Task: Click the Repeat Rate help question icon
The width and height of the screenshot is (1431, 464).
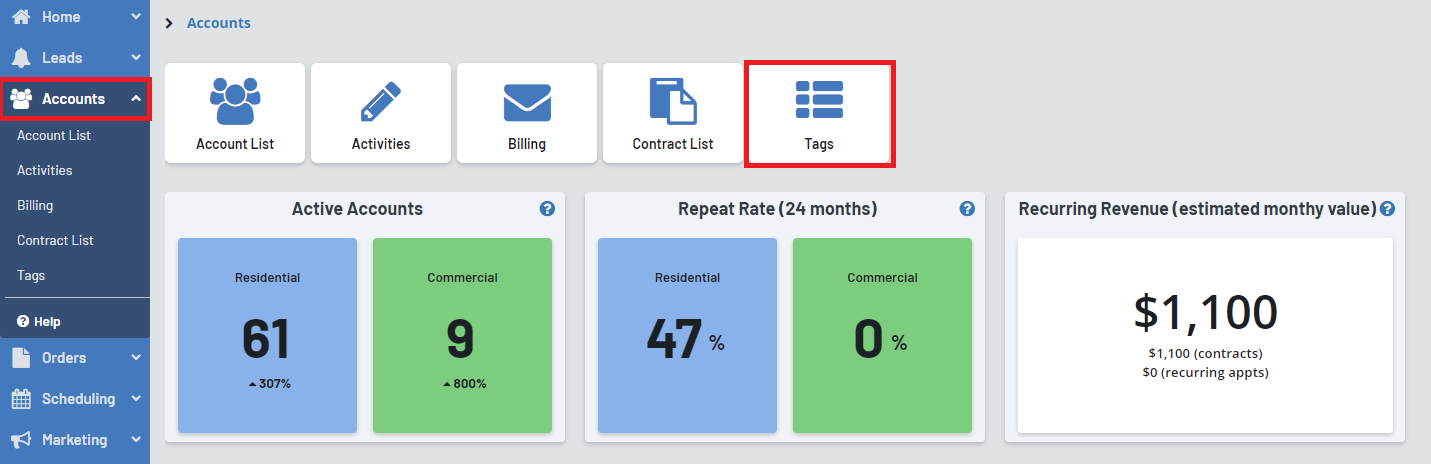Action: 967,209
